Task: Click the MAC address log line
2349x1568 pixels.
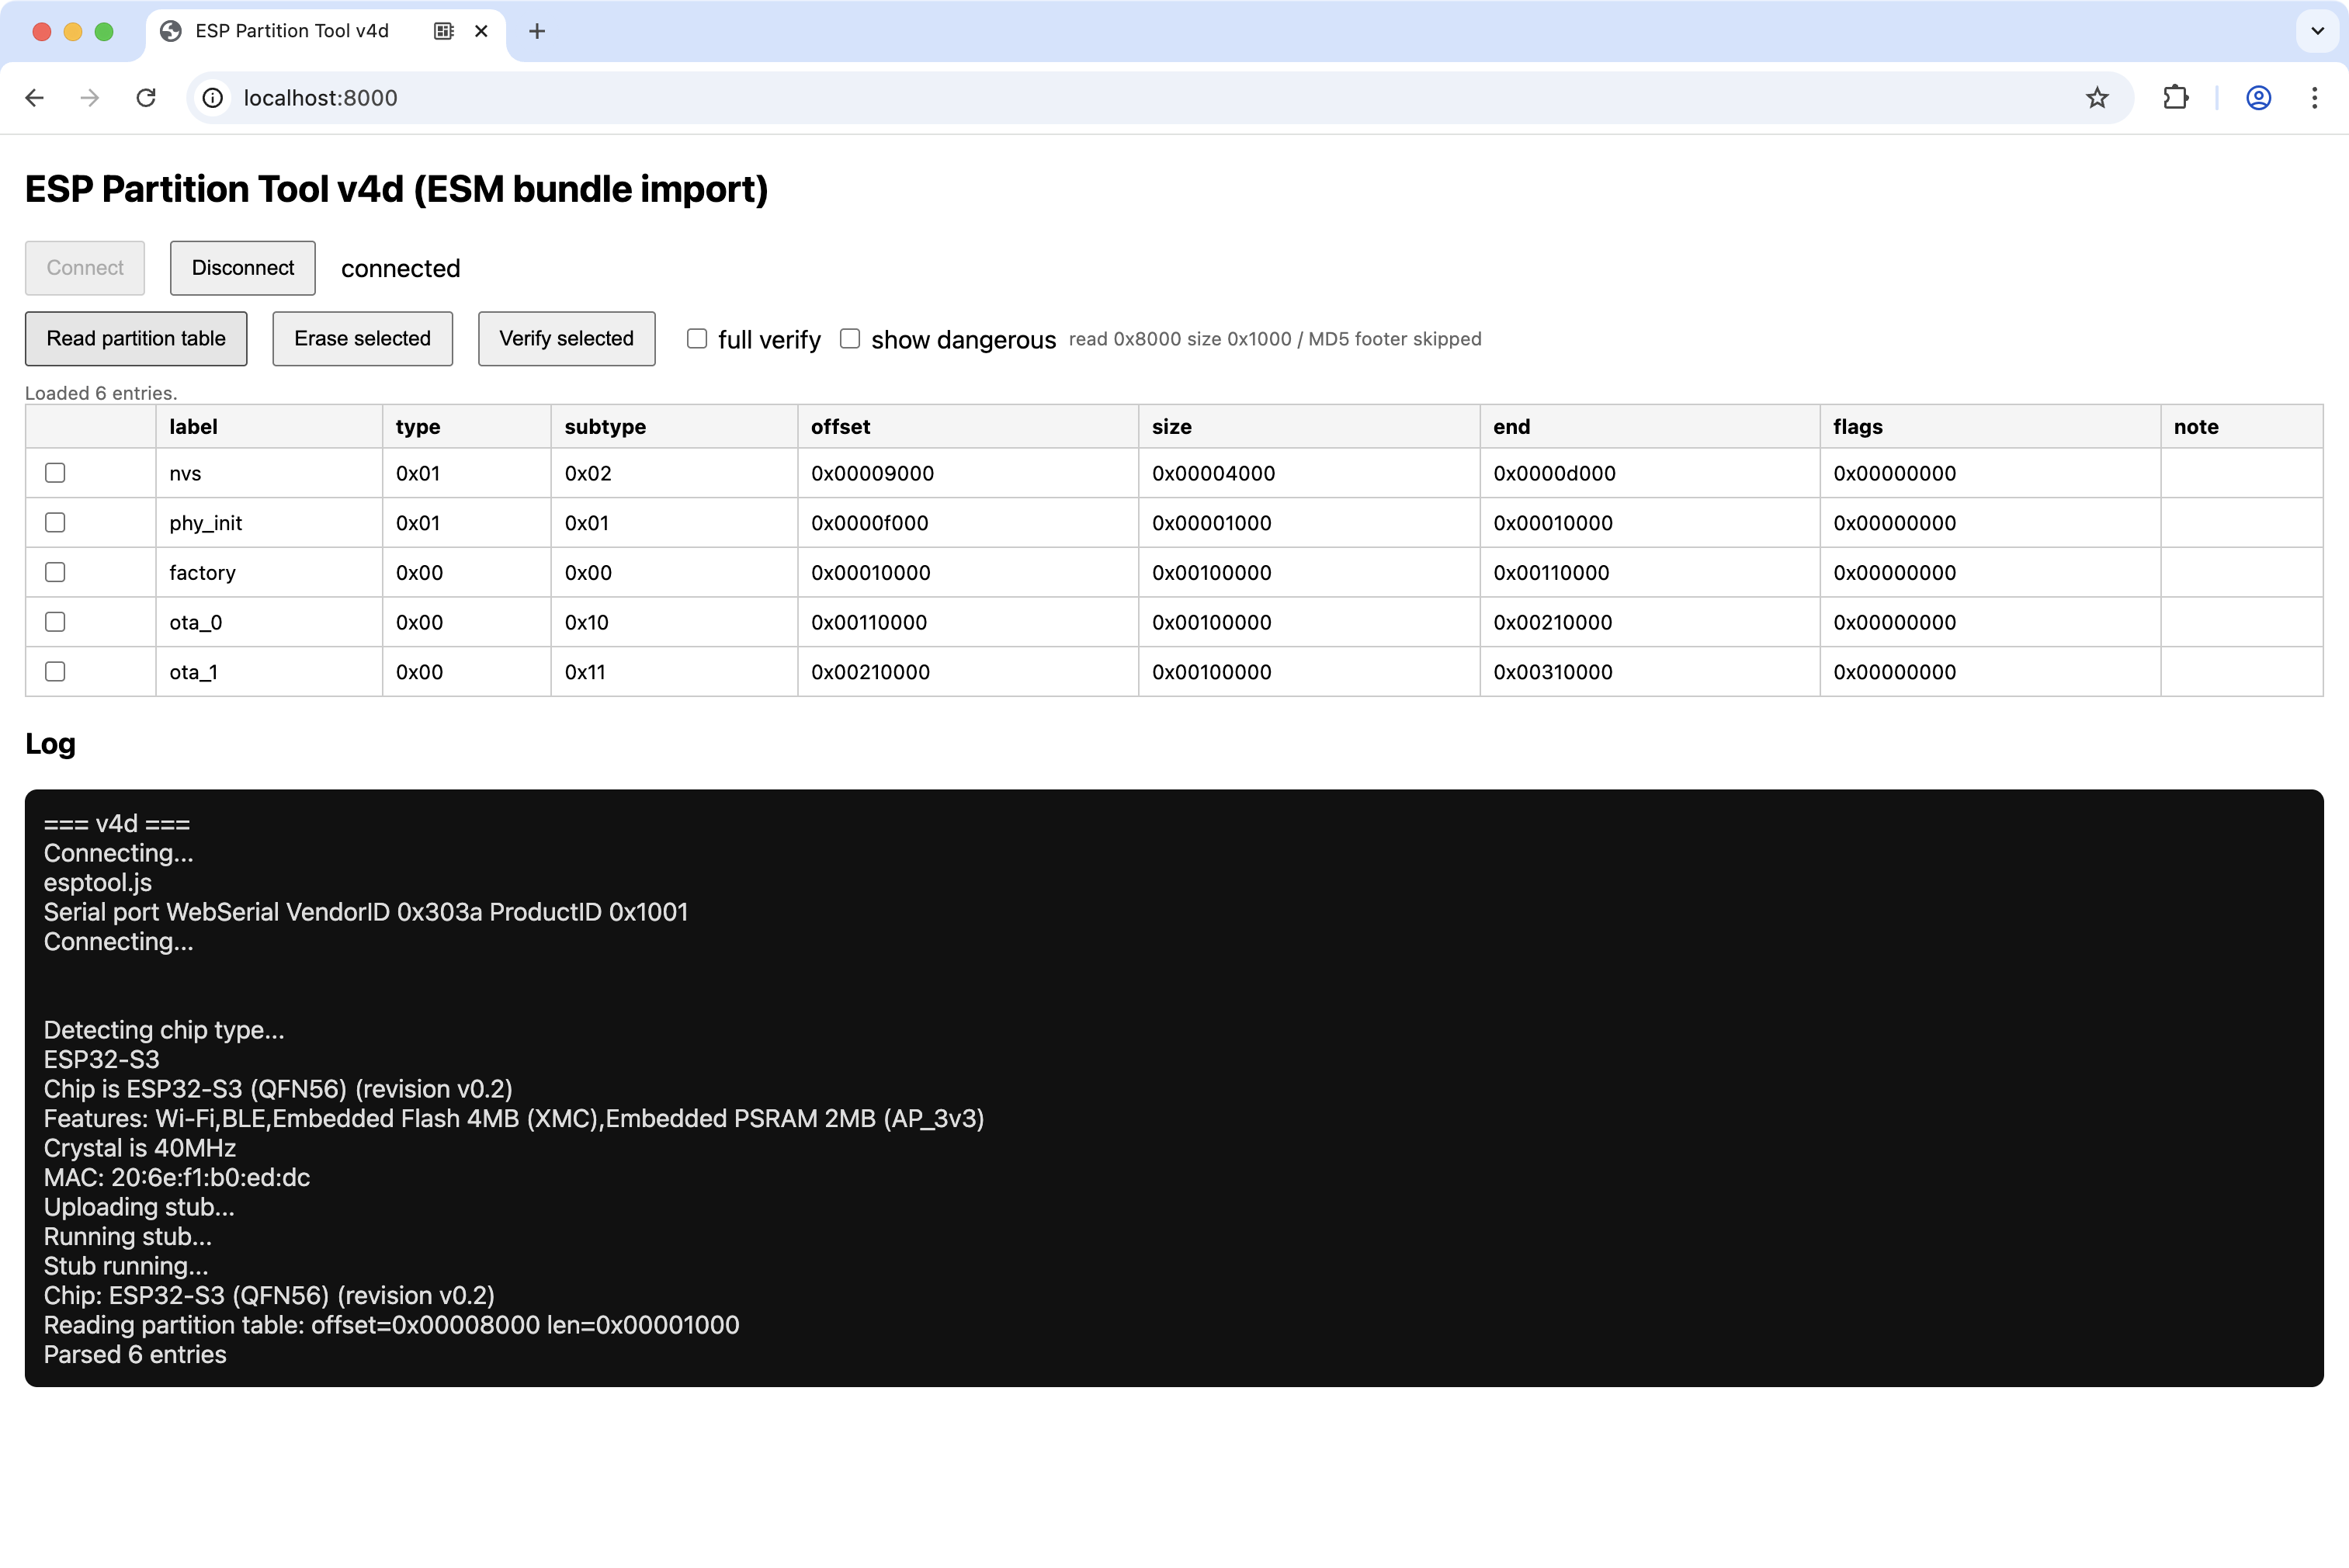Action: click(x=177, y=1178)
